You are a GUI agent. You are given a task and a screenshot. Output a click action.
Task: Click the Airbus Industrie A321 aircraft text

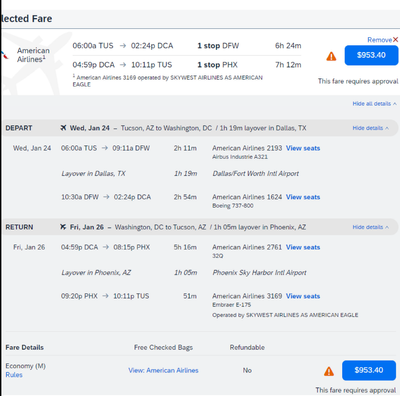point(240,157)
